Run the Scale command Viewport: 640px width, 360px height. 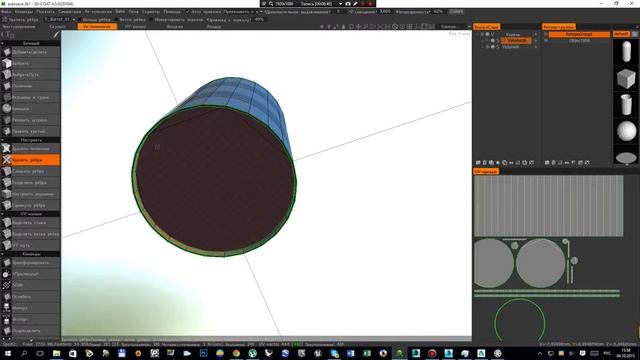coord(30,285)
